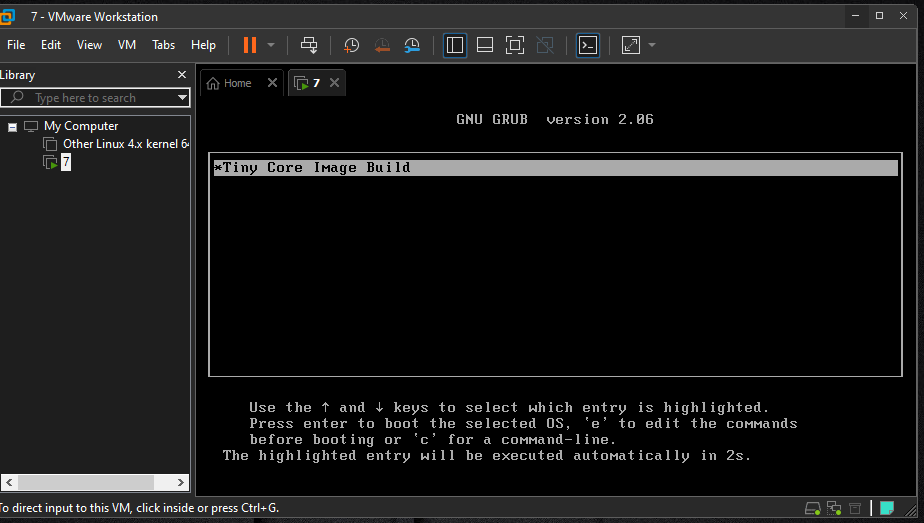Click the library search field
924x523 pixels.
coord(88,98)
